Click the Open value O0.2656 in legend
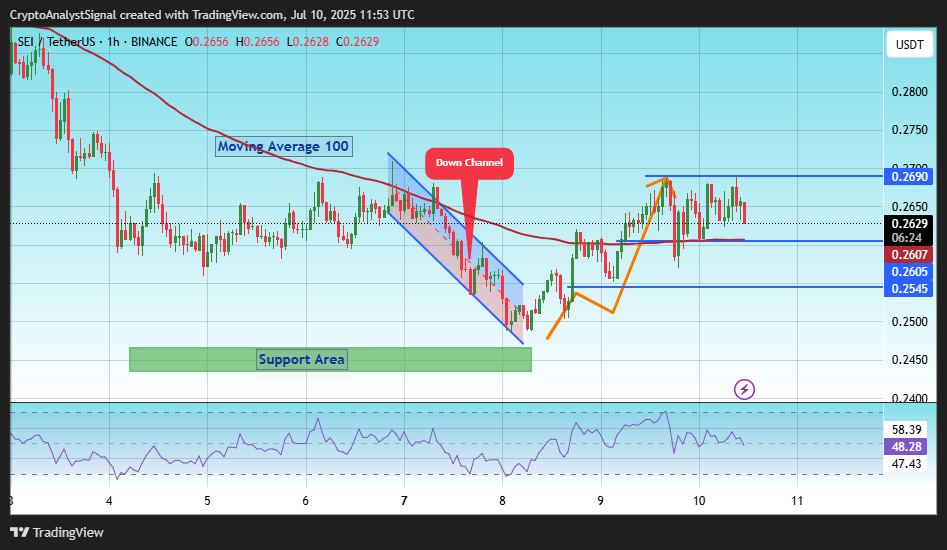 click(x=207, y=42)
